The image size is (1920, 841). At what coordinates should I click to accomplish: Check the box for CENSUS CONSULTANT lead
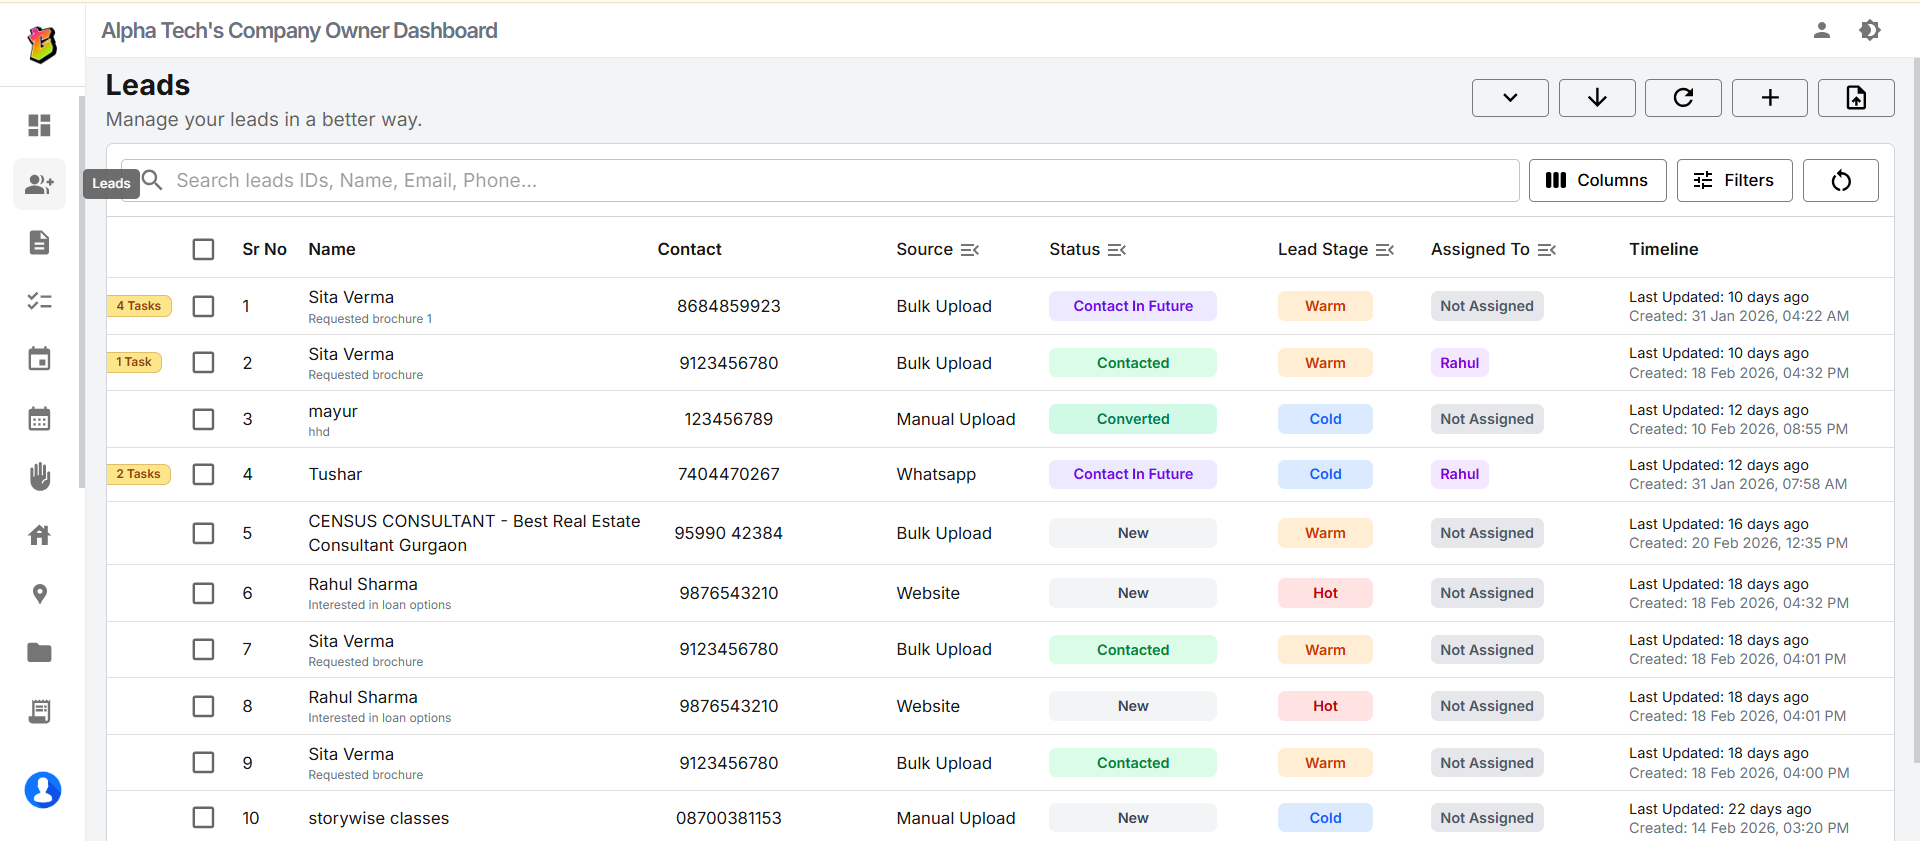(x=203, y=533)
